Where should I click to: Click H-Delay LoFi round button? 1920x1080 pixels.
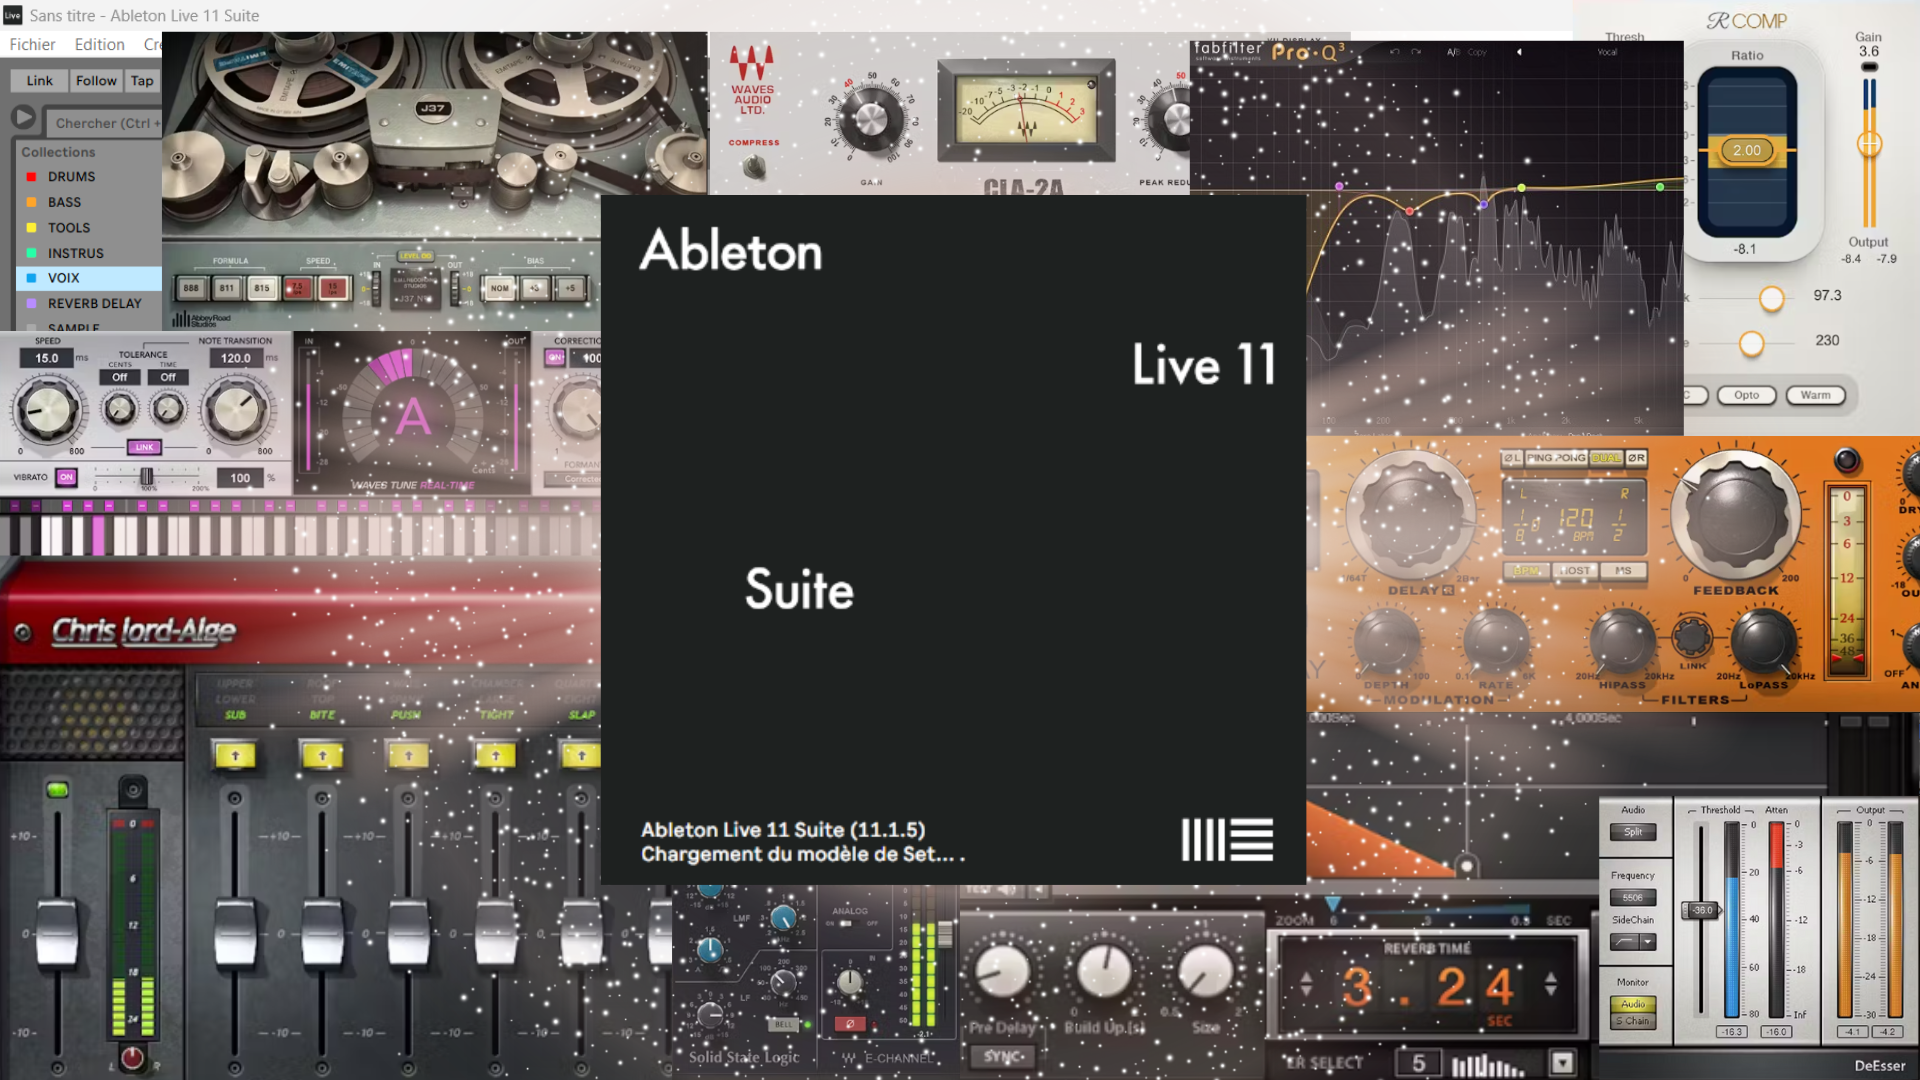1847,460
